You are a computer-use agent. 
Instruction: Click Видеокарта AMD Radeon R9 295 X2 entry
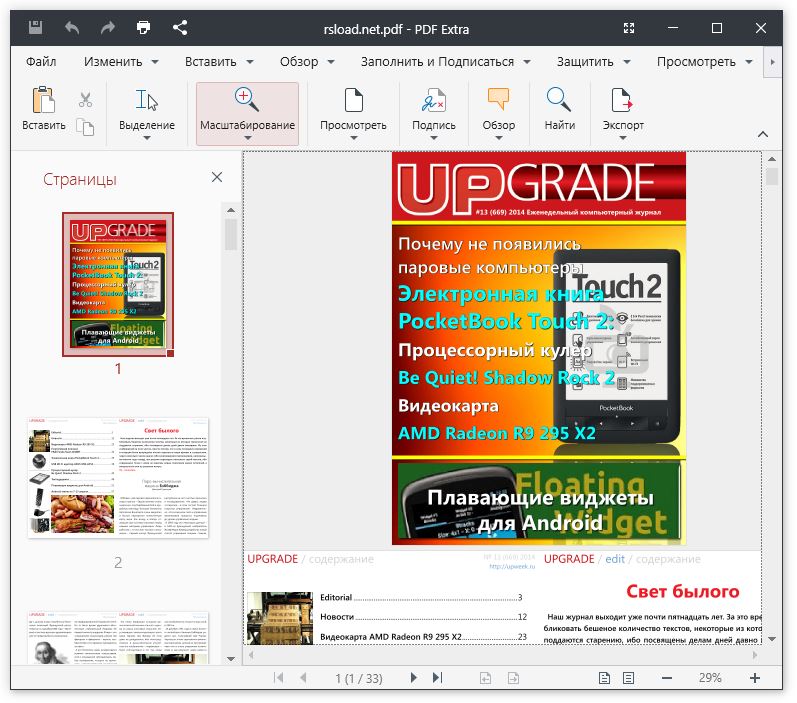[423, 636]
